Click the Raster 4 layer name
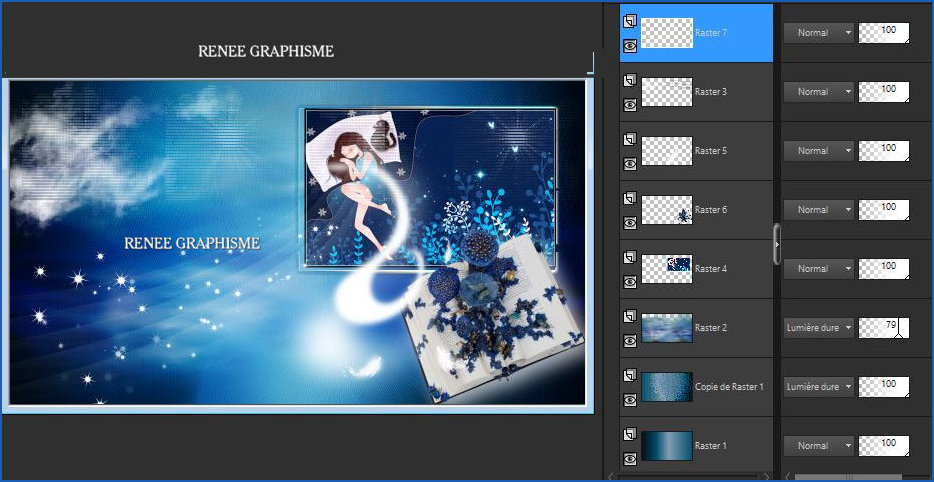This screenshot has height=482, width=934. pos(711,269)
